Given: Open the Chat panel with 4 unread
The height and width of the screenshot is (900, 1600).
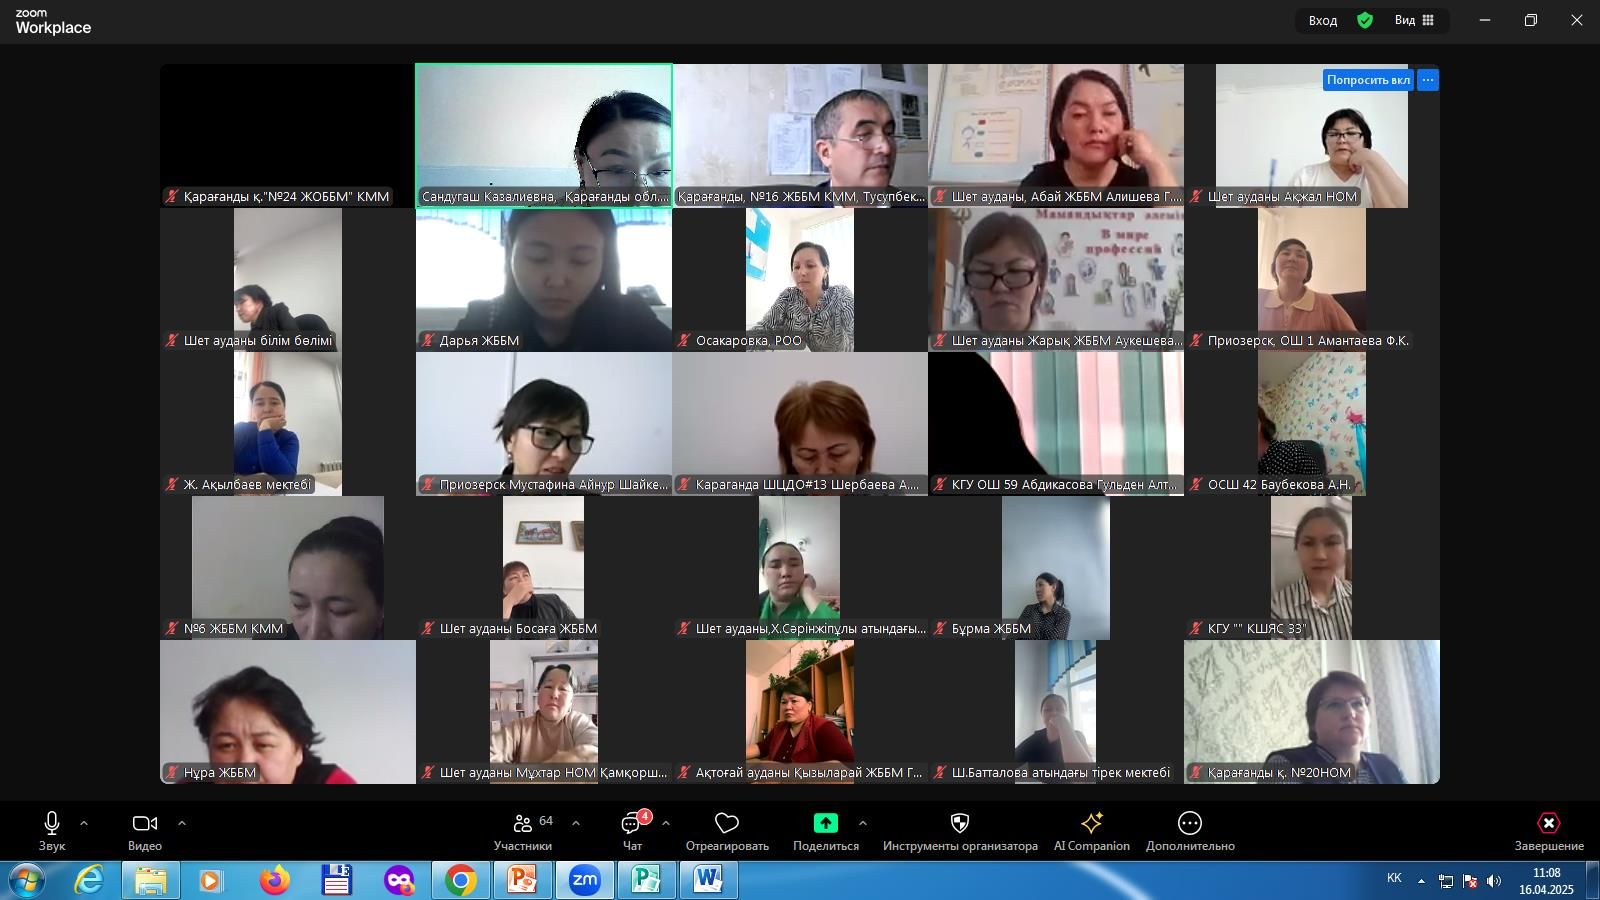Looking at the screenshot, I should [x=632, y=824].
